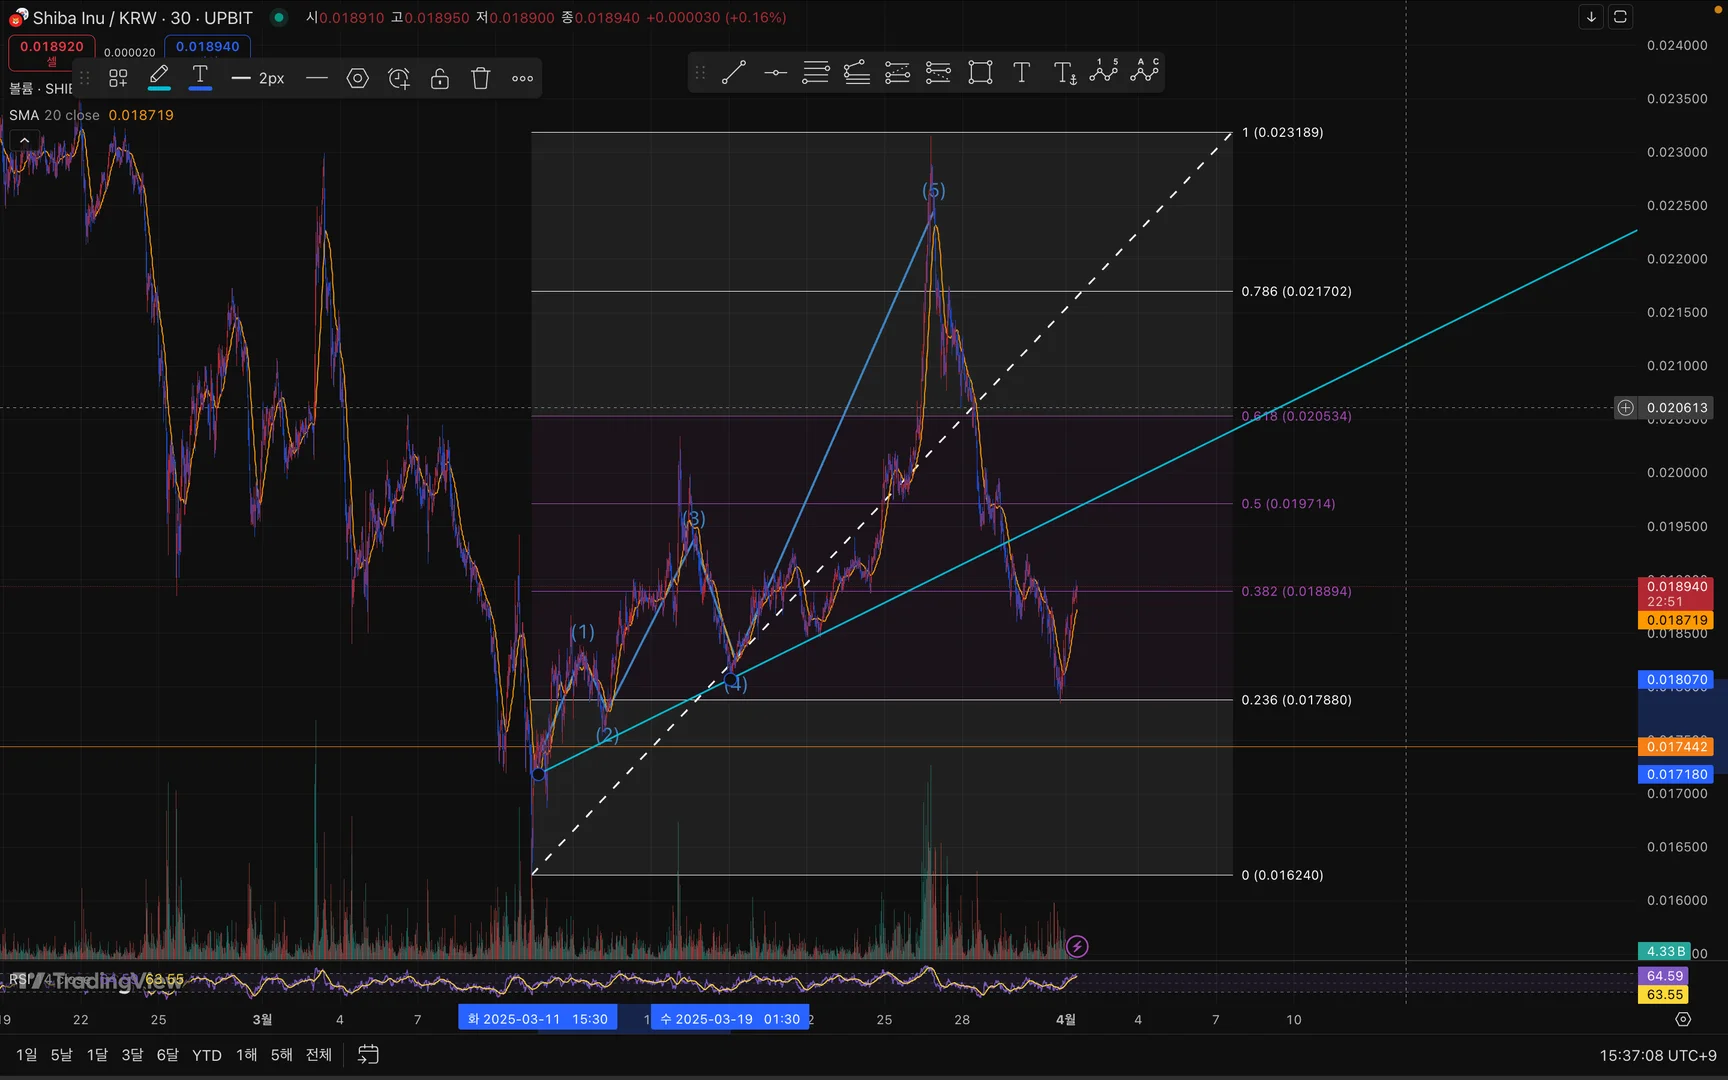1728x1080 pixels.
Task: Click the purple lightning bolt icon
Action: coord(1077,946)
